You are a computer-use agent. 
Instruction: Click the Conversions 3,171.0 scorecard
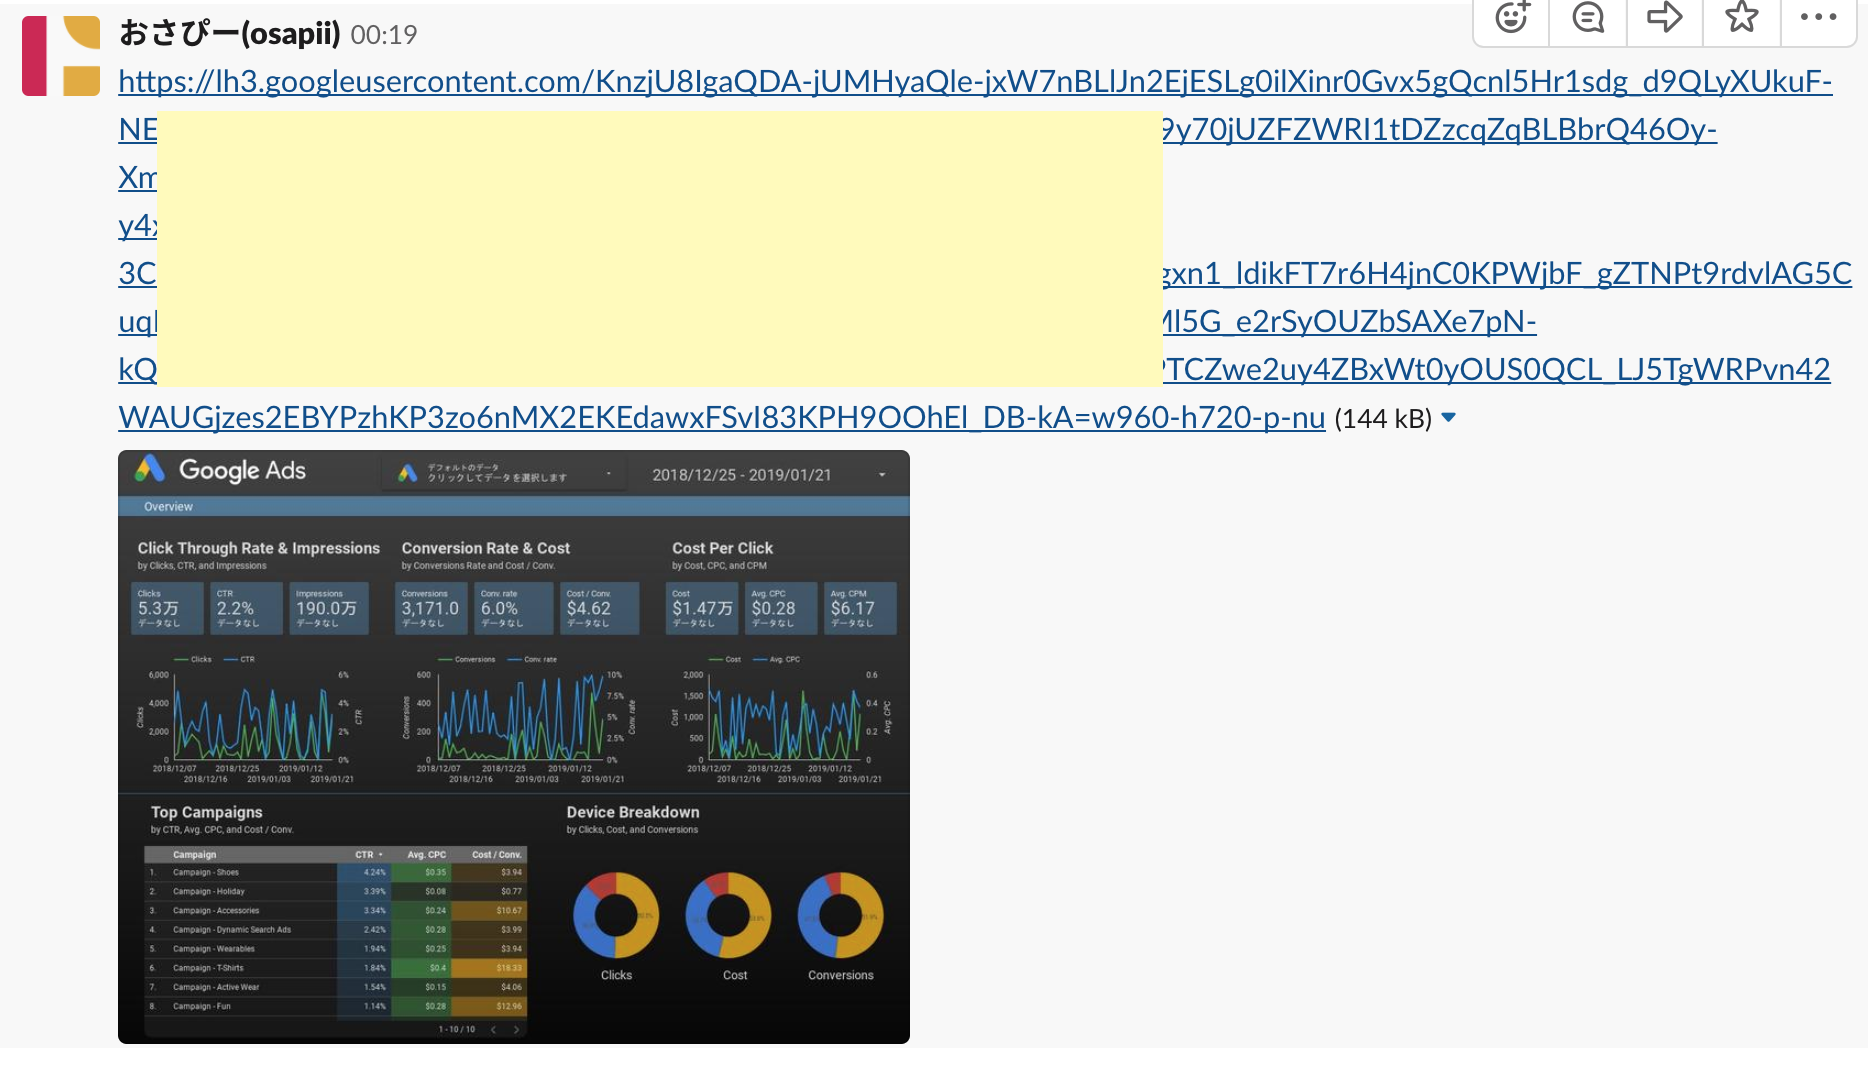pyautogui.click(x=432, y=608)
